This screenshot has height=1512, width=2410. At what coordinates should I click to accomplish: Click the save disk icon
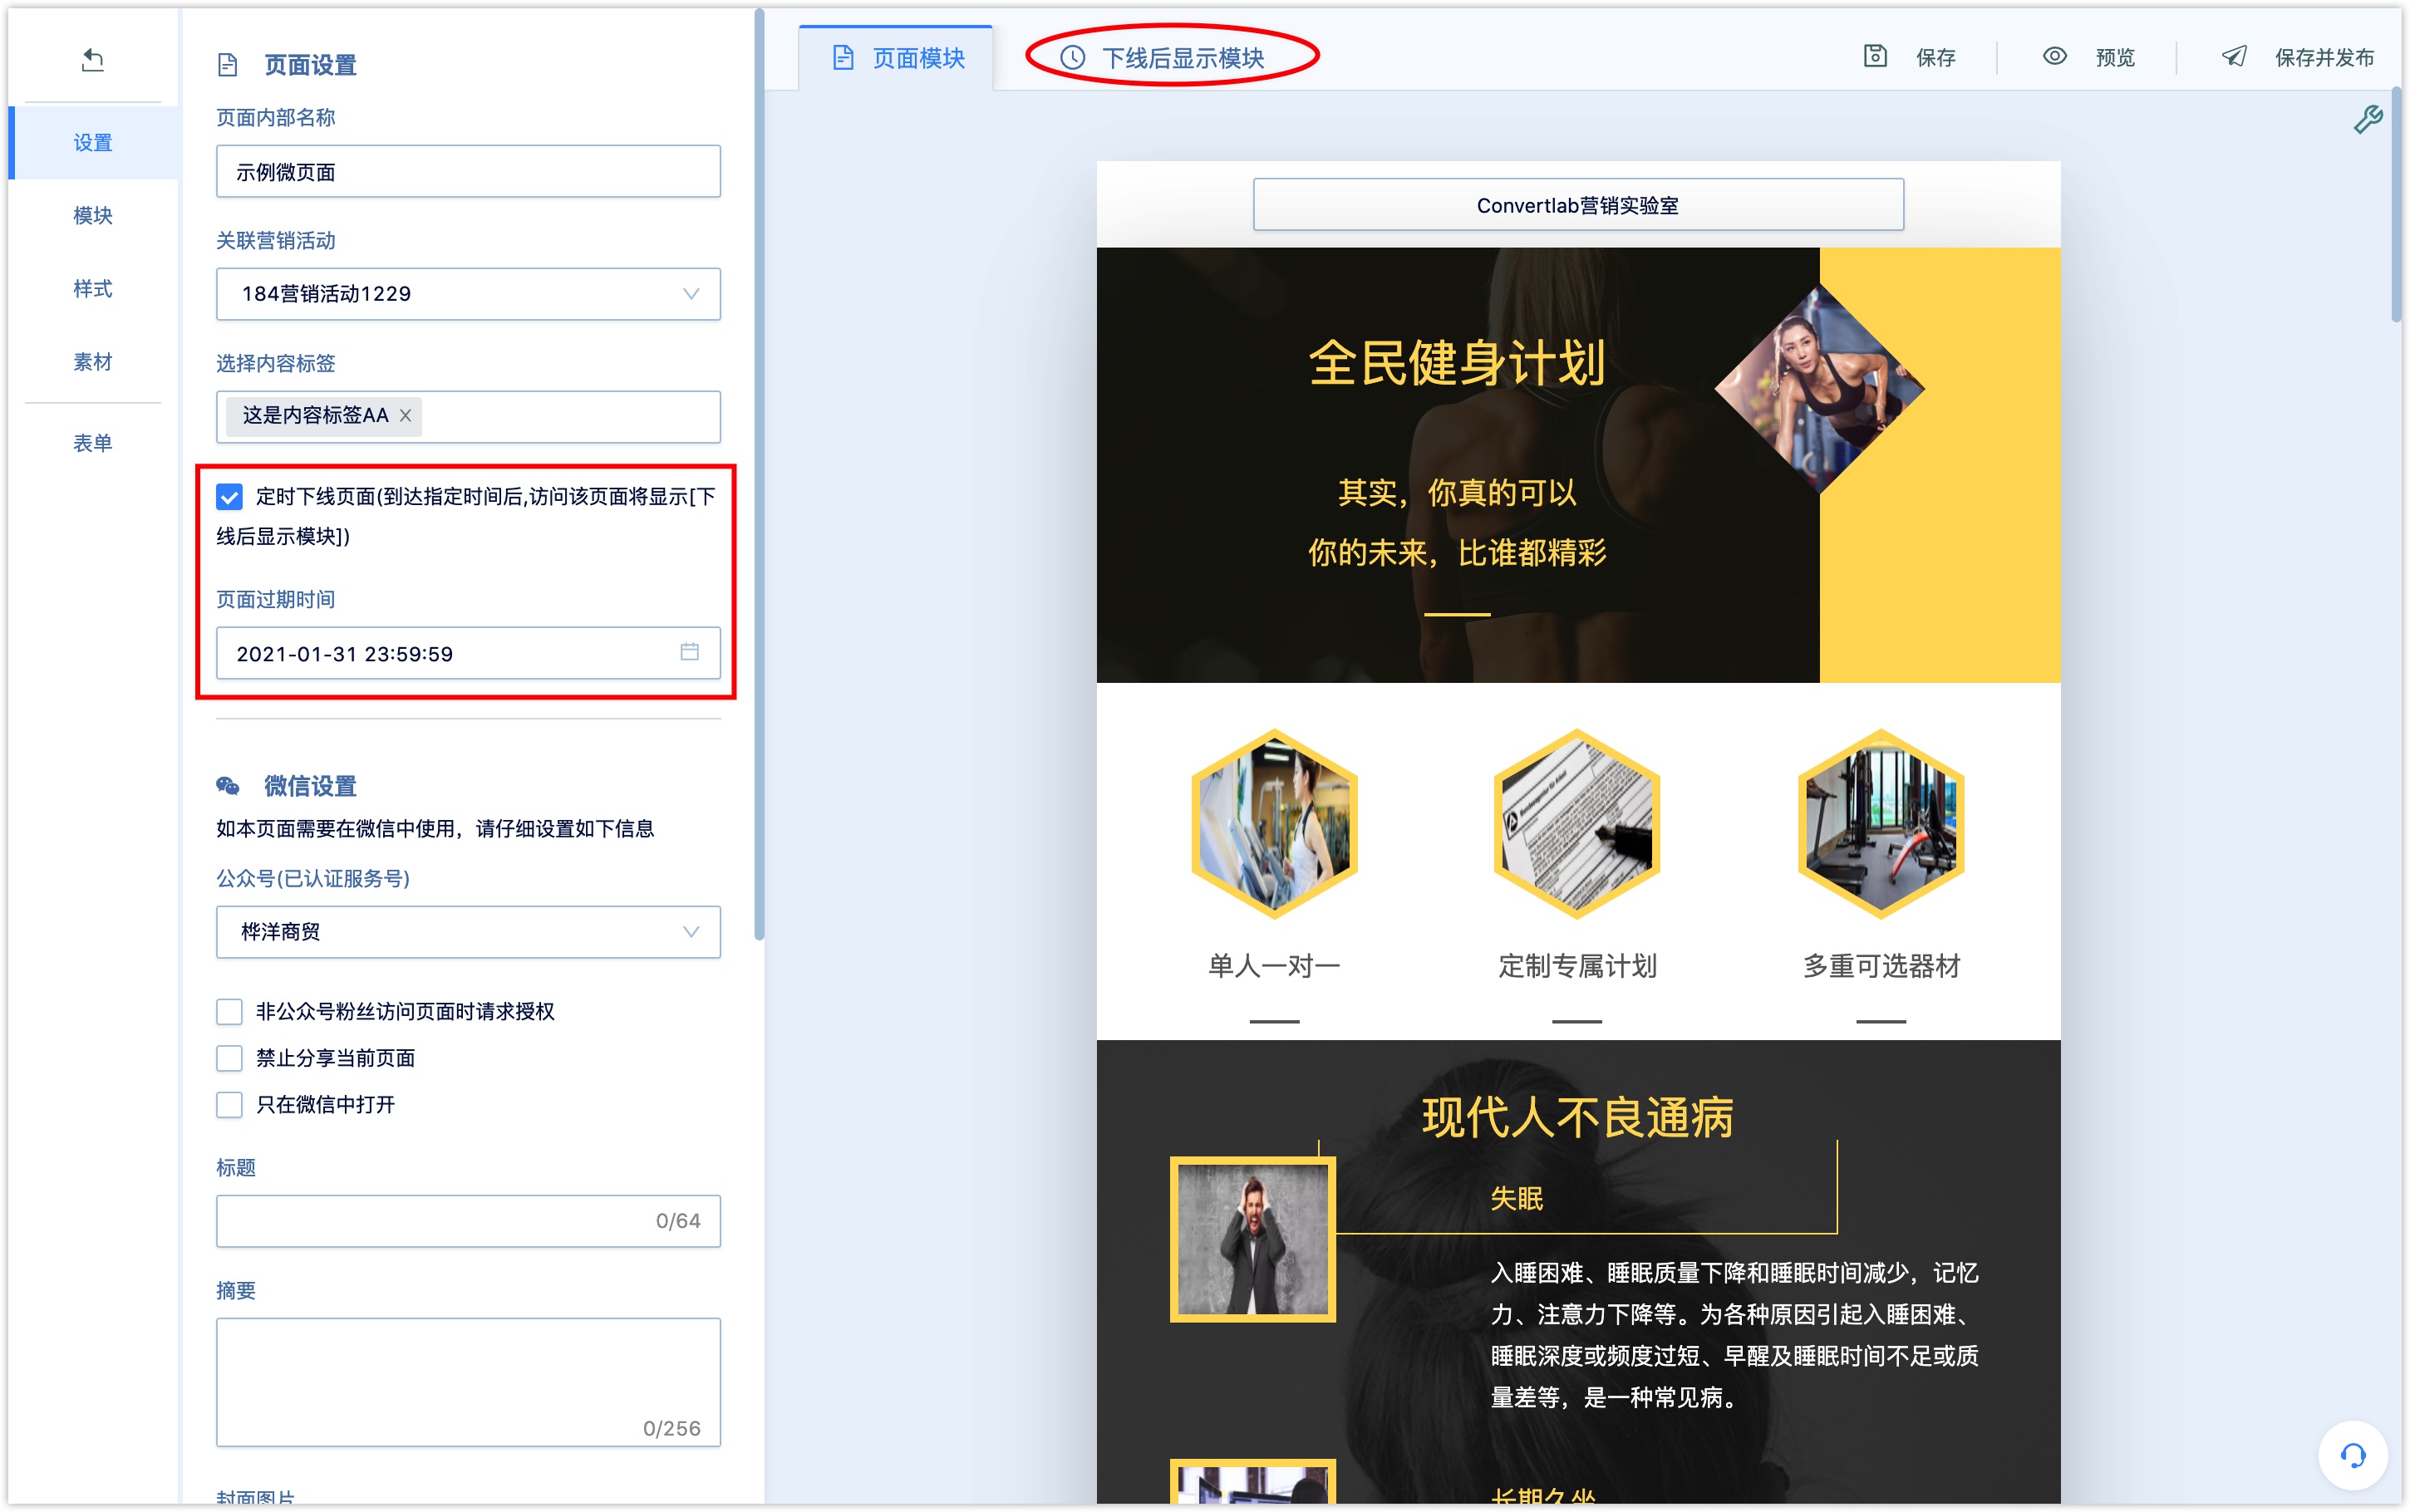pyautogui.click(x=1874, y=57)
